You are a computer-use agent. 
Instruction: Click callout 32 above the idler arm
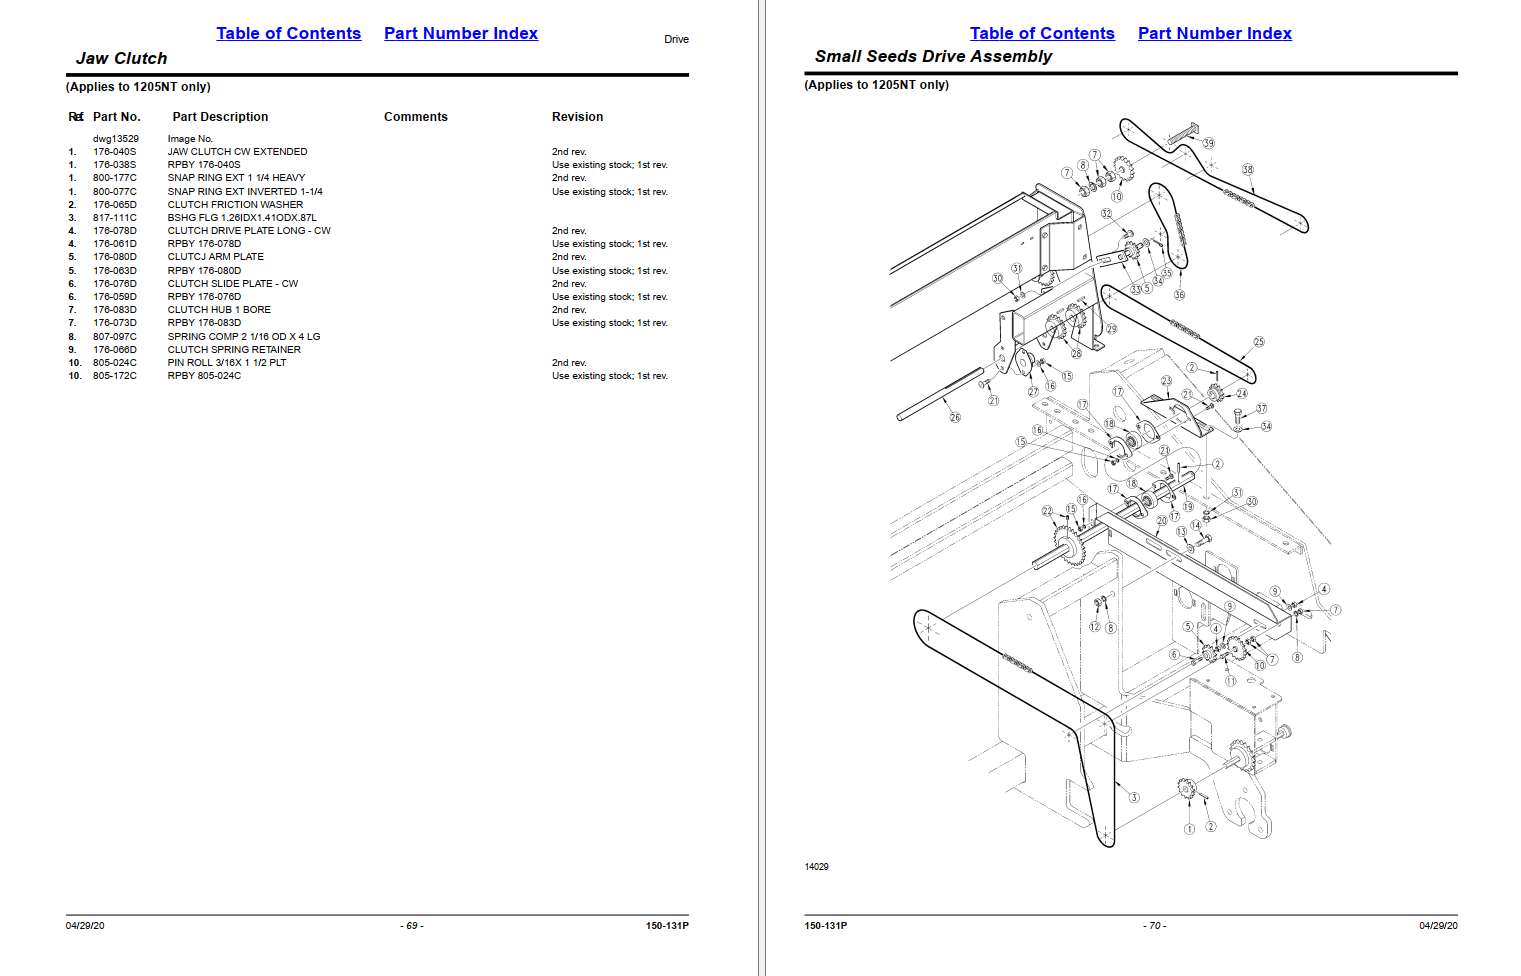coord(1107,213)
